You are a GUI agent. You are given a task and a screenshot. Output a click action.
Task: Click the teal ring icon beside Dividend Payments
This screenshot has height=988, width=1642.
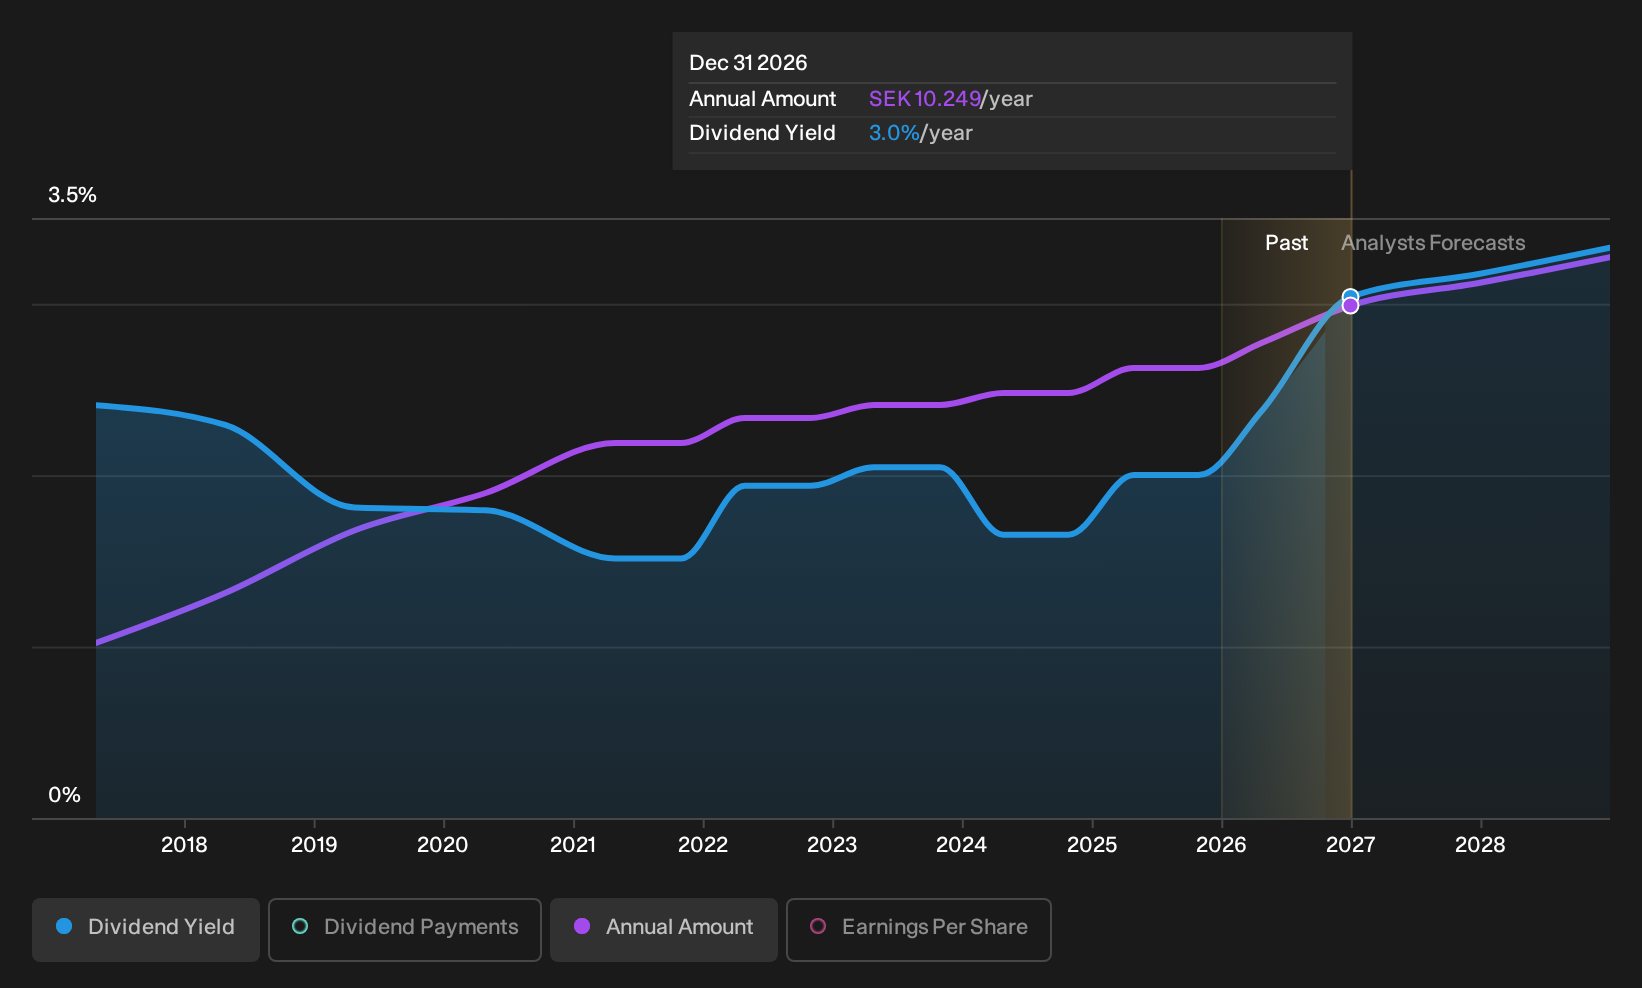click(x=300, y=926)
